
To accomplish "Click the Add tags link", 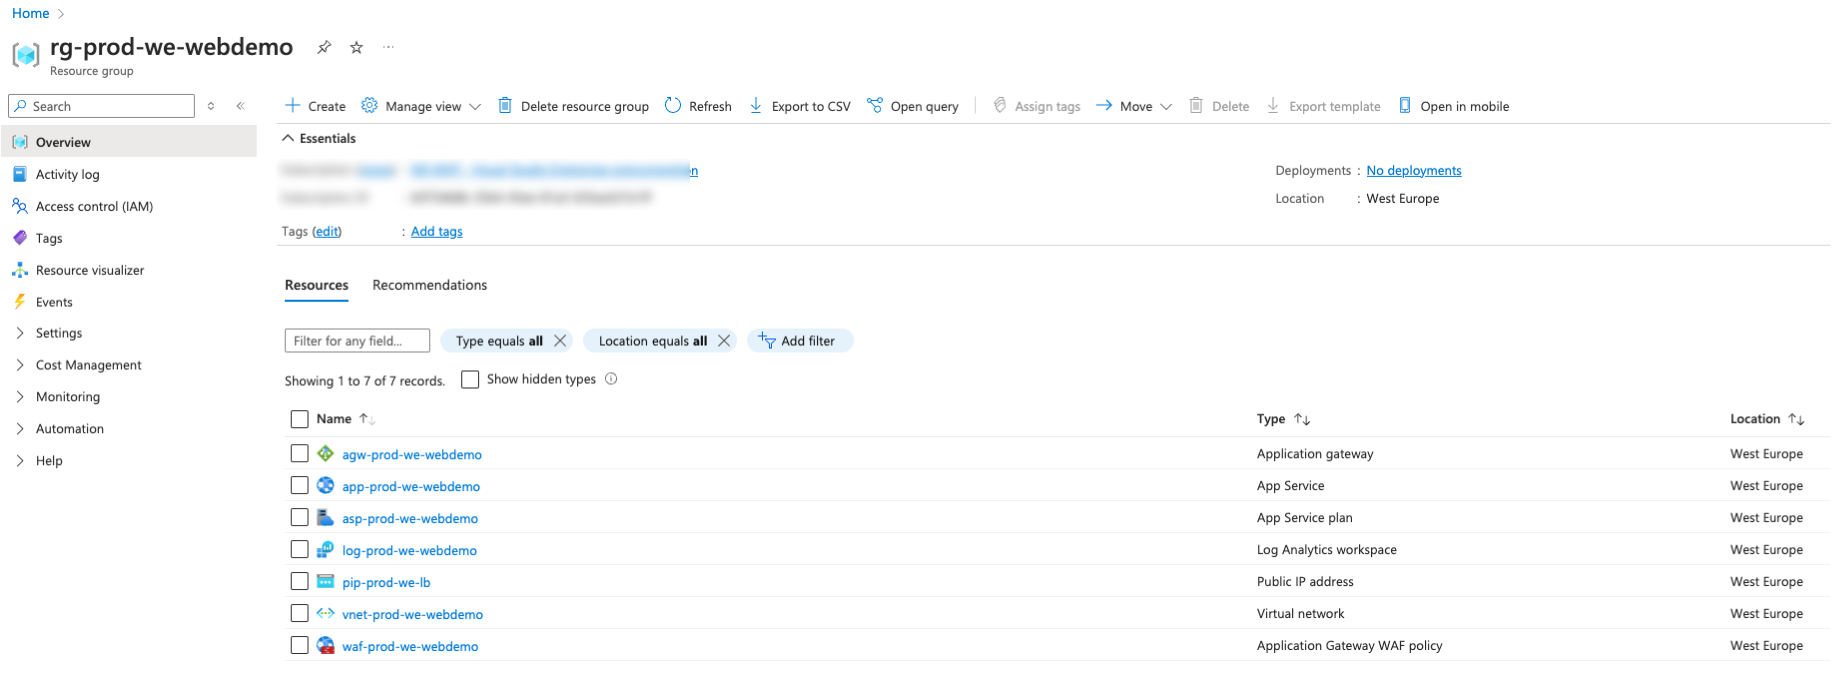I will pyautogui.click(x=437, y=231).
